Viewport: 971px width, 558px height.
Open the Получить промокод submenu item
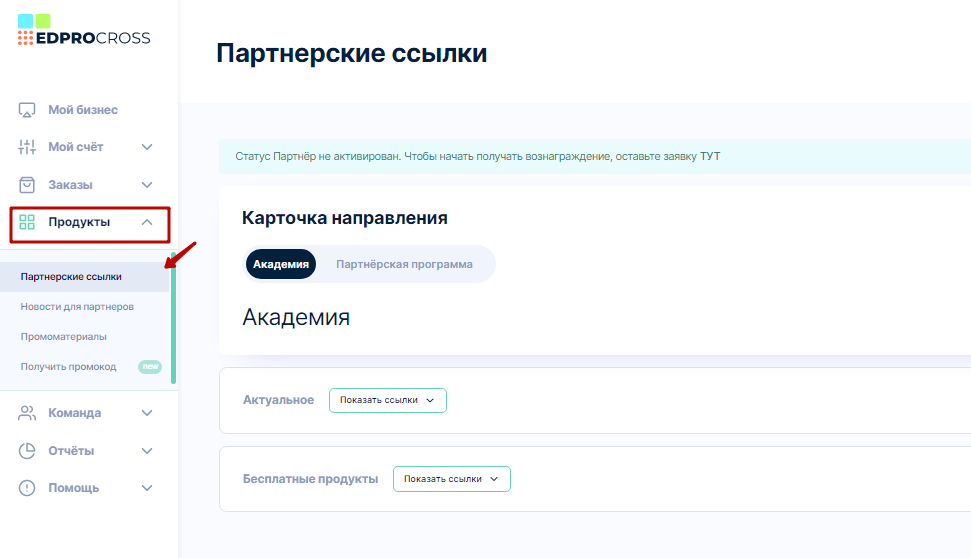68,367
